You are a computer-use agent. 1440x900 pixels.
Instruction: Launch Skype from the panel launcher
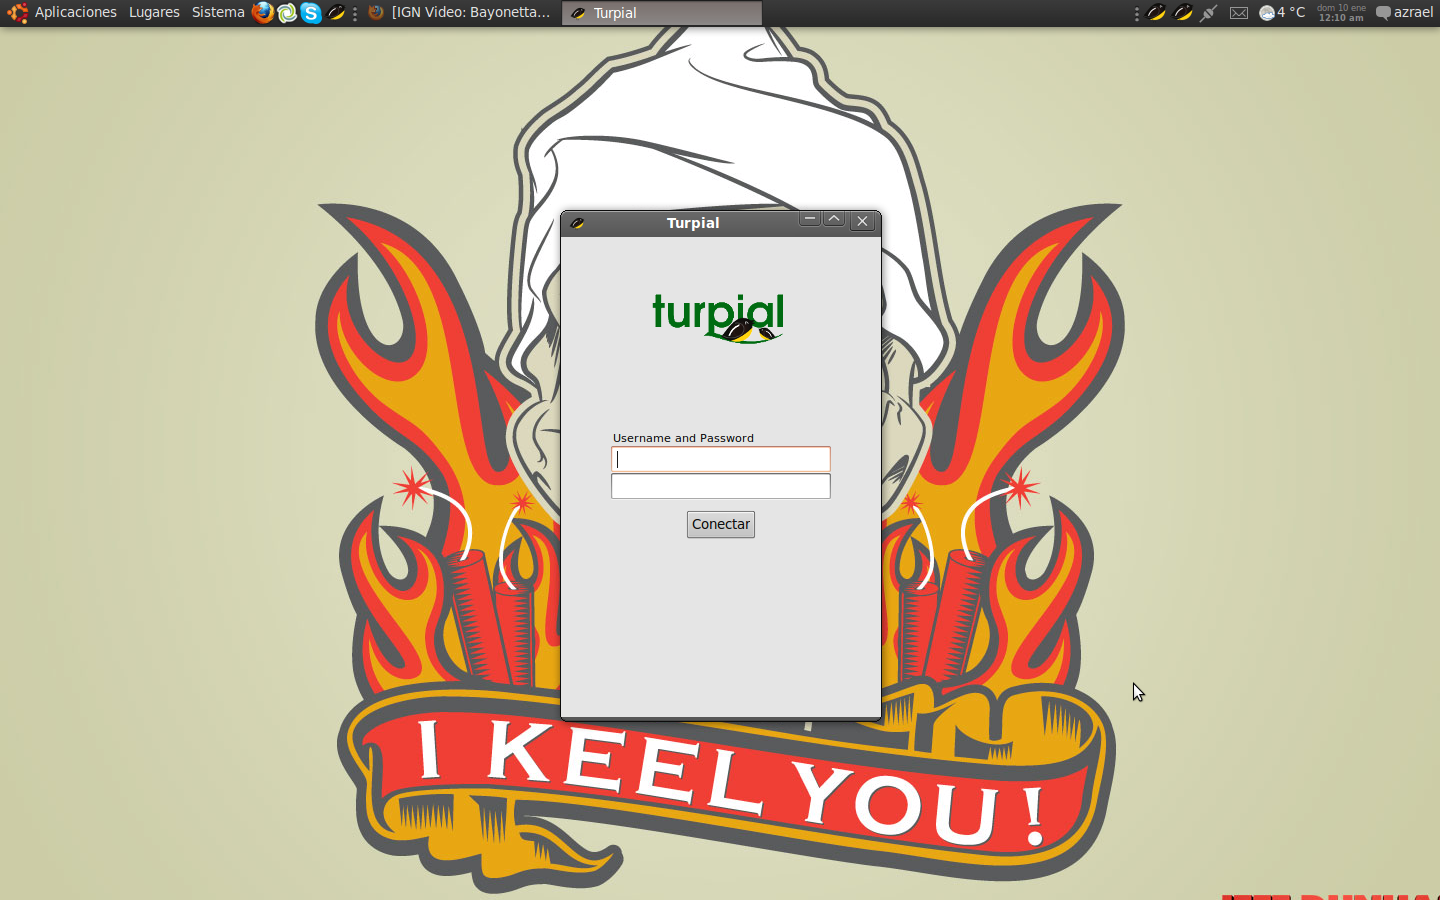311,13
